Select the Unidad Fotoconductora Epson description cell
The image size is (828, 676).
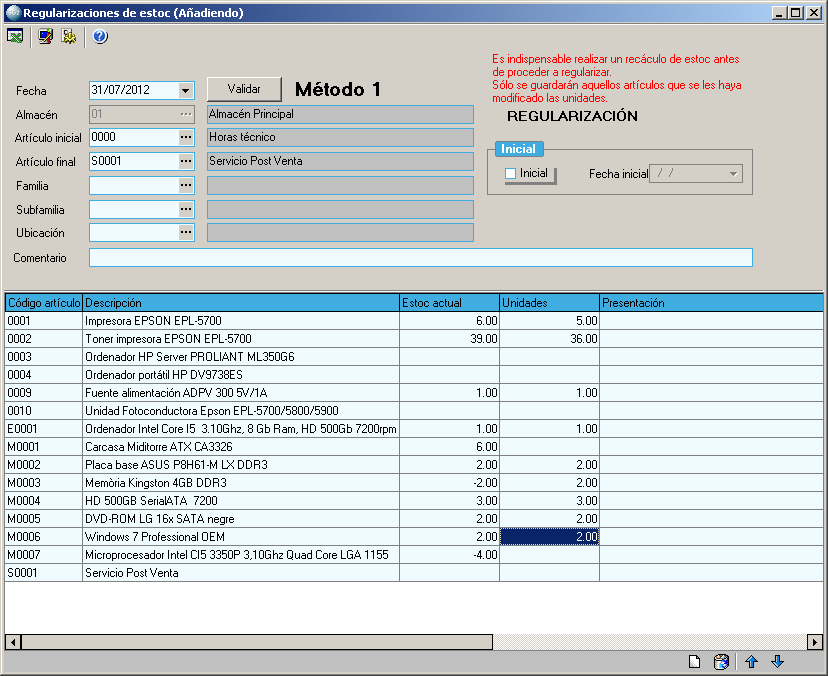pos(241,410)
